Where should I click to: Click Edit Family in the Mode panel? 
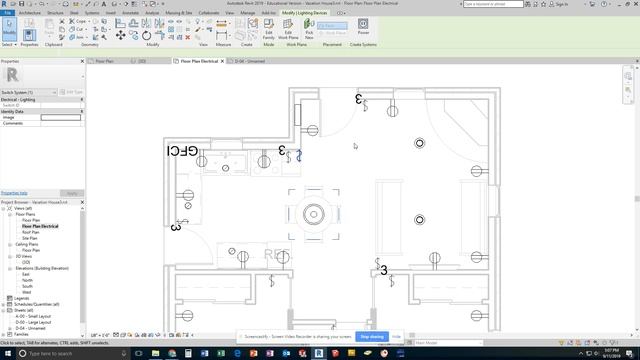[269, 29]
